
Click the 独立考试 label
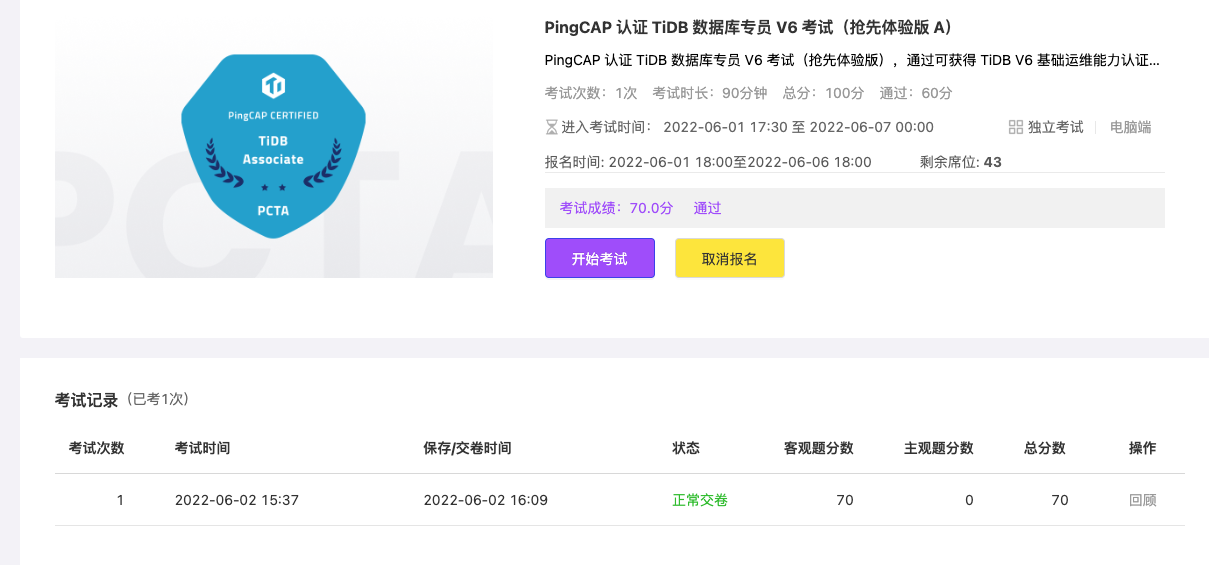pos(1056,127)
